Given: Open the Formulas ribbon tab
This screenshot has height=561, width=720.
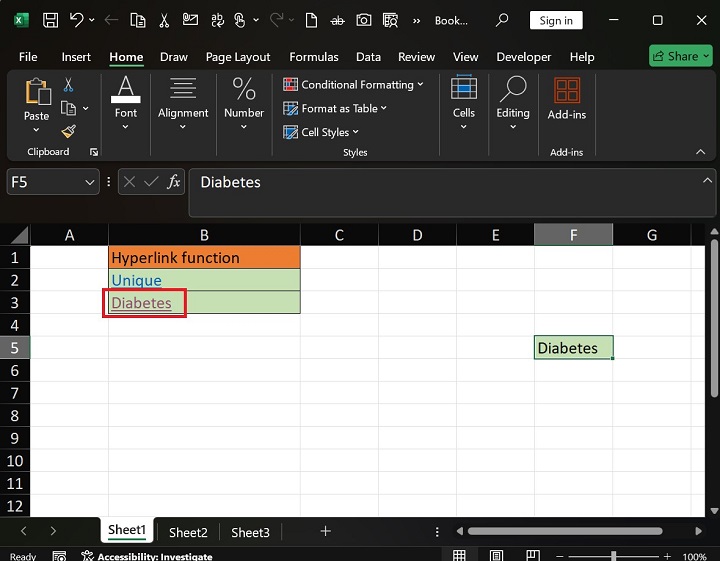Looking at the screenshot, I should (x=313, y=57).
